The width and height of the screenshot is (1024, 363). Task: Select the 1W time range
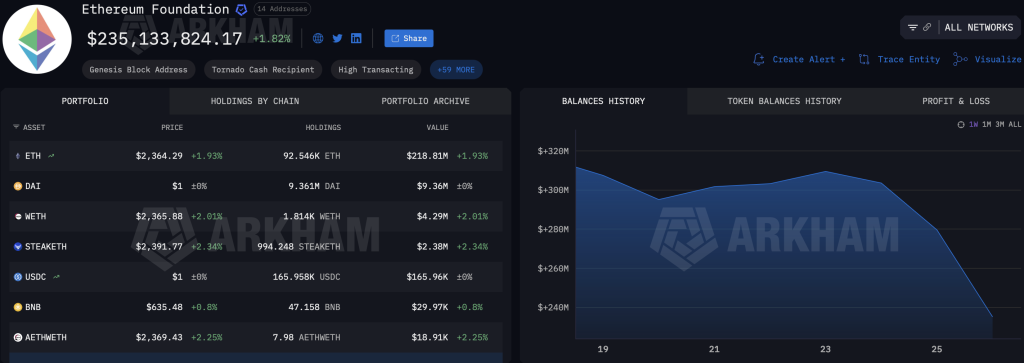tap(973, 125)
